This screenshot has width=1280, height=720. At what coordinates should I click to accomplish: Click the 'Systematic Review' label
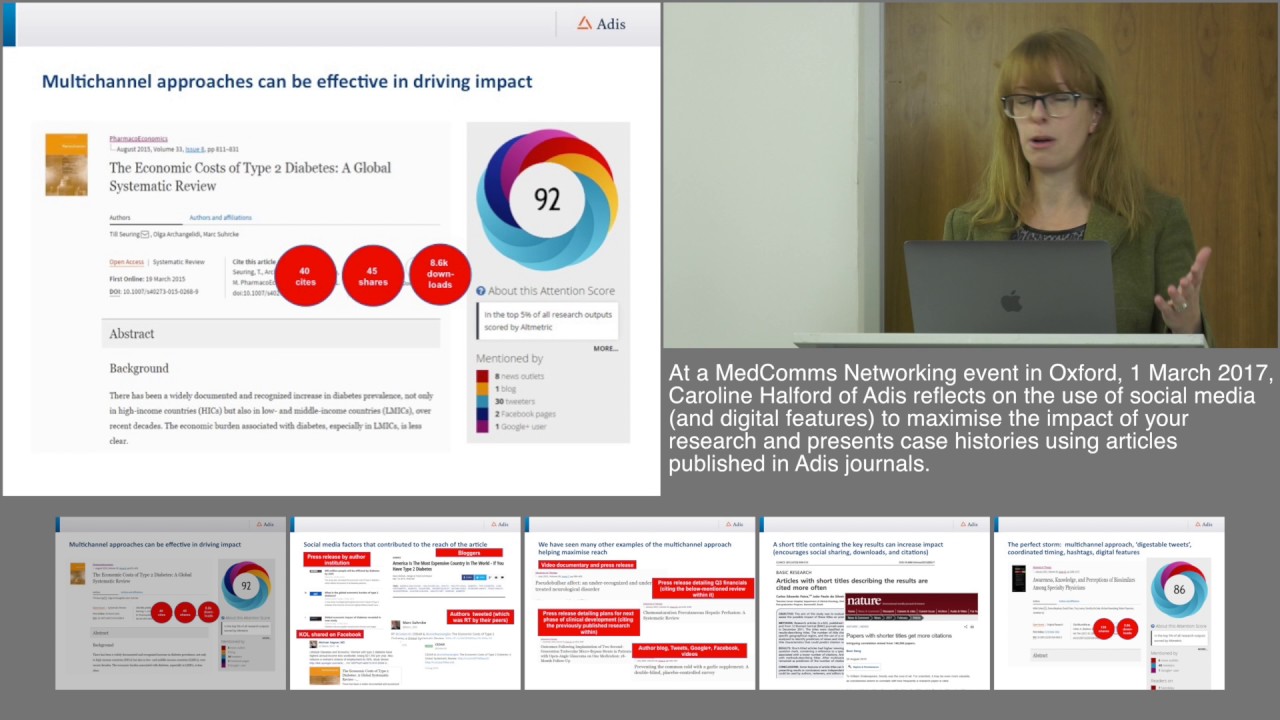(x=178, y=262)
